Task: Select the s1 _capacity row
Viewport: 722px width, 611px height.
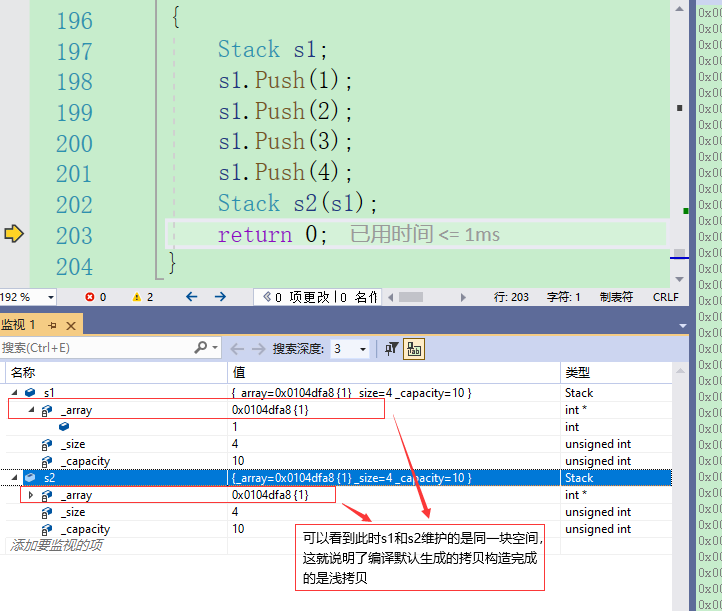Action: click(338, 461)
